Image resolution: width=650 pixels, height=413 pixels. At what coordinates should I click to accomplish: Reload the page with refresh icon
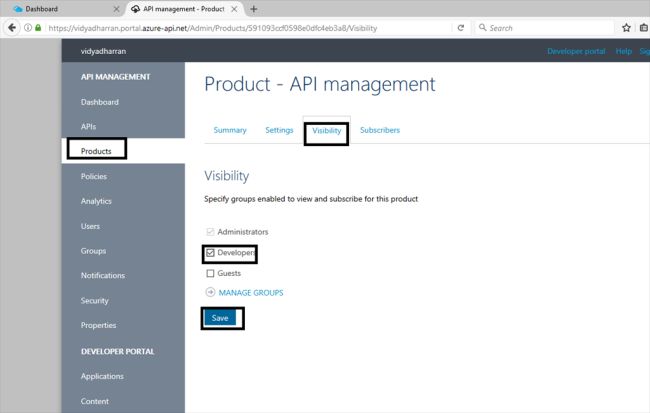pos(461,28)
